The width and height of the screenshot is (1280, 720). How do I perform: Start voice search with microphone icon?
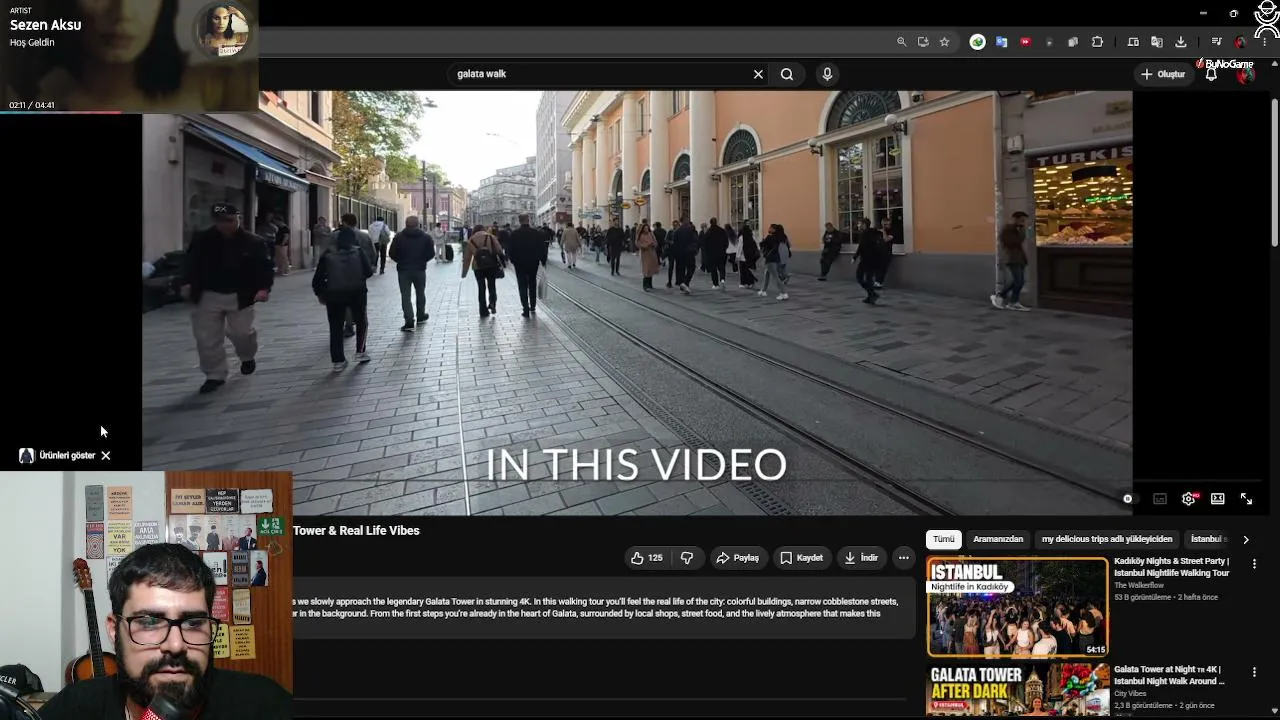pyautogui.click(x=827, y=74)
